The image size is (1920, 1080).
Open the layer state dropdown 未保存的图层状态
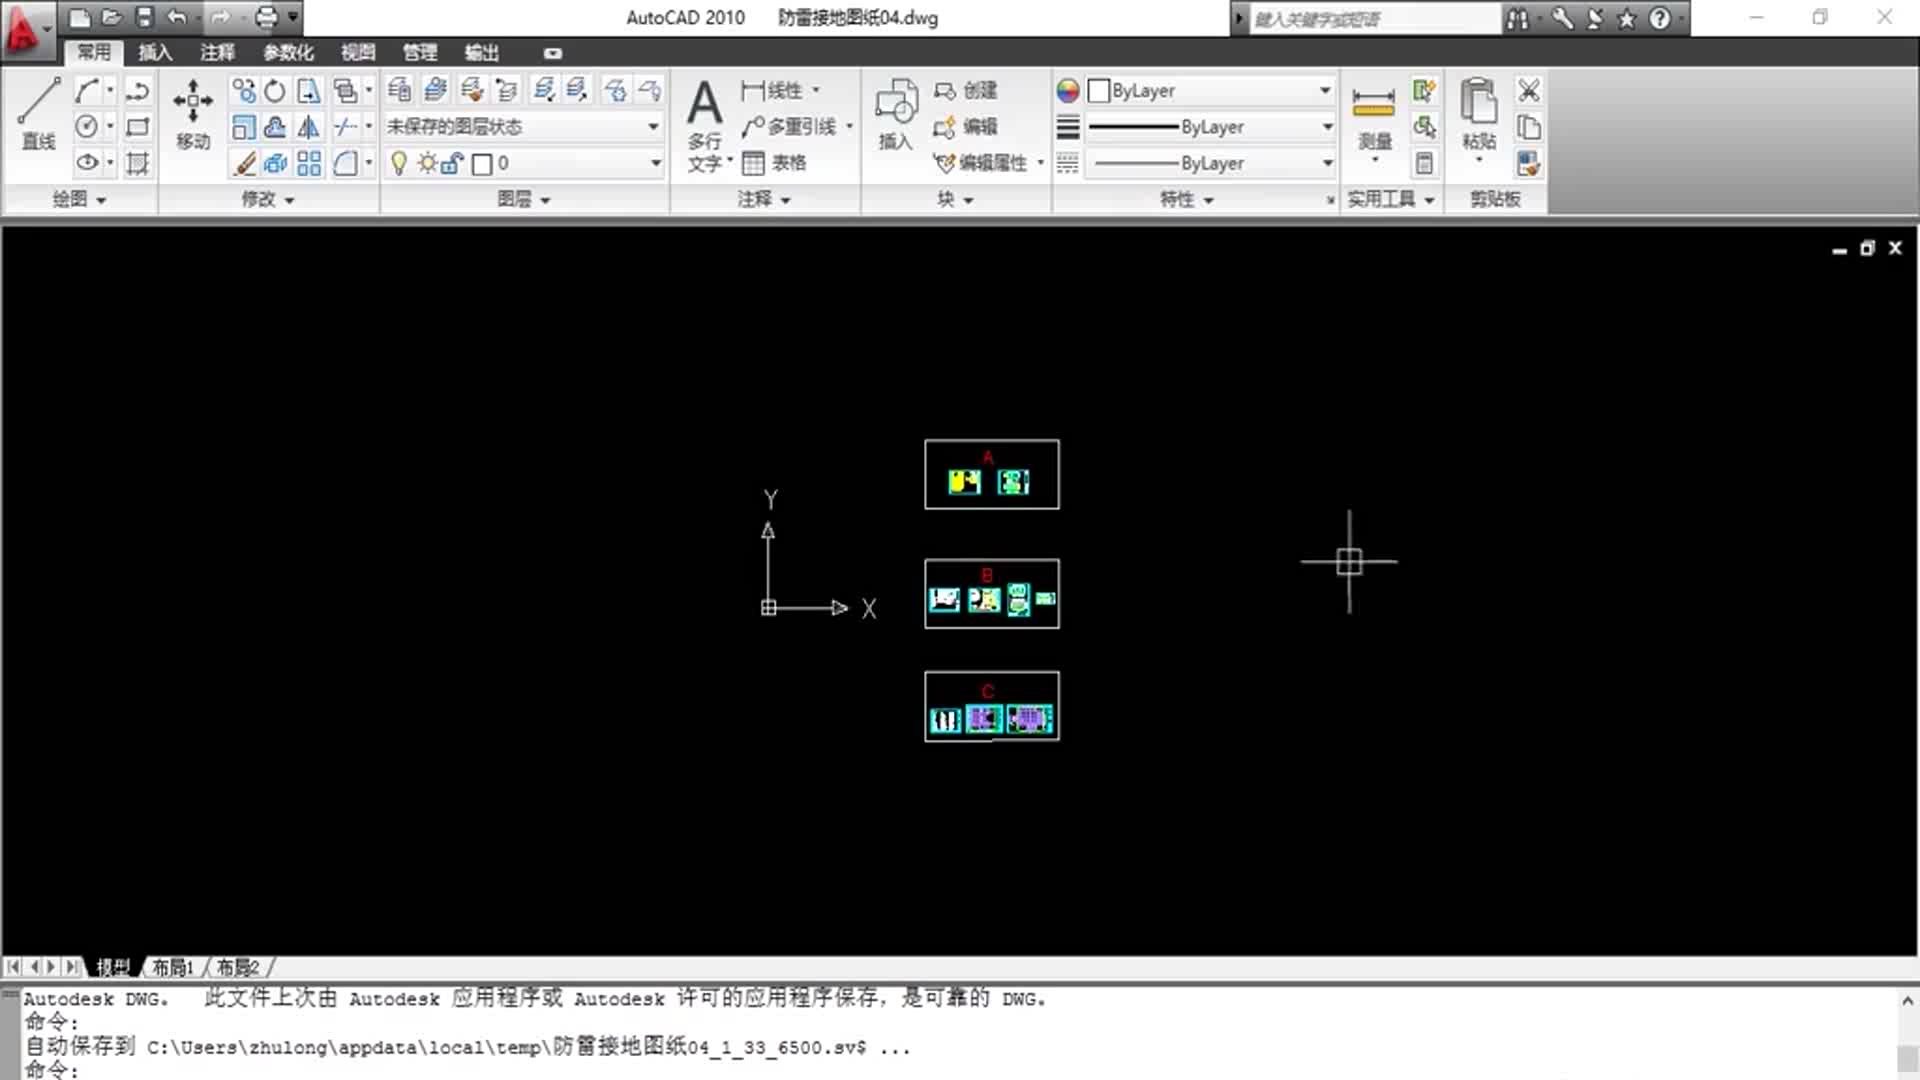pos(524,126)
